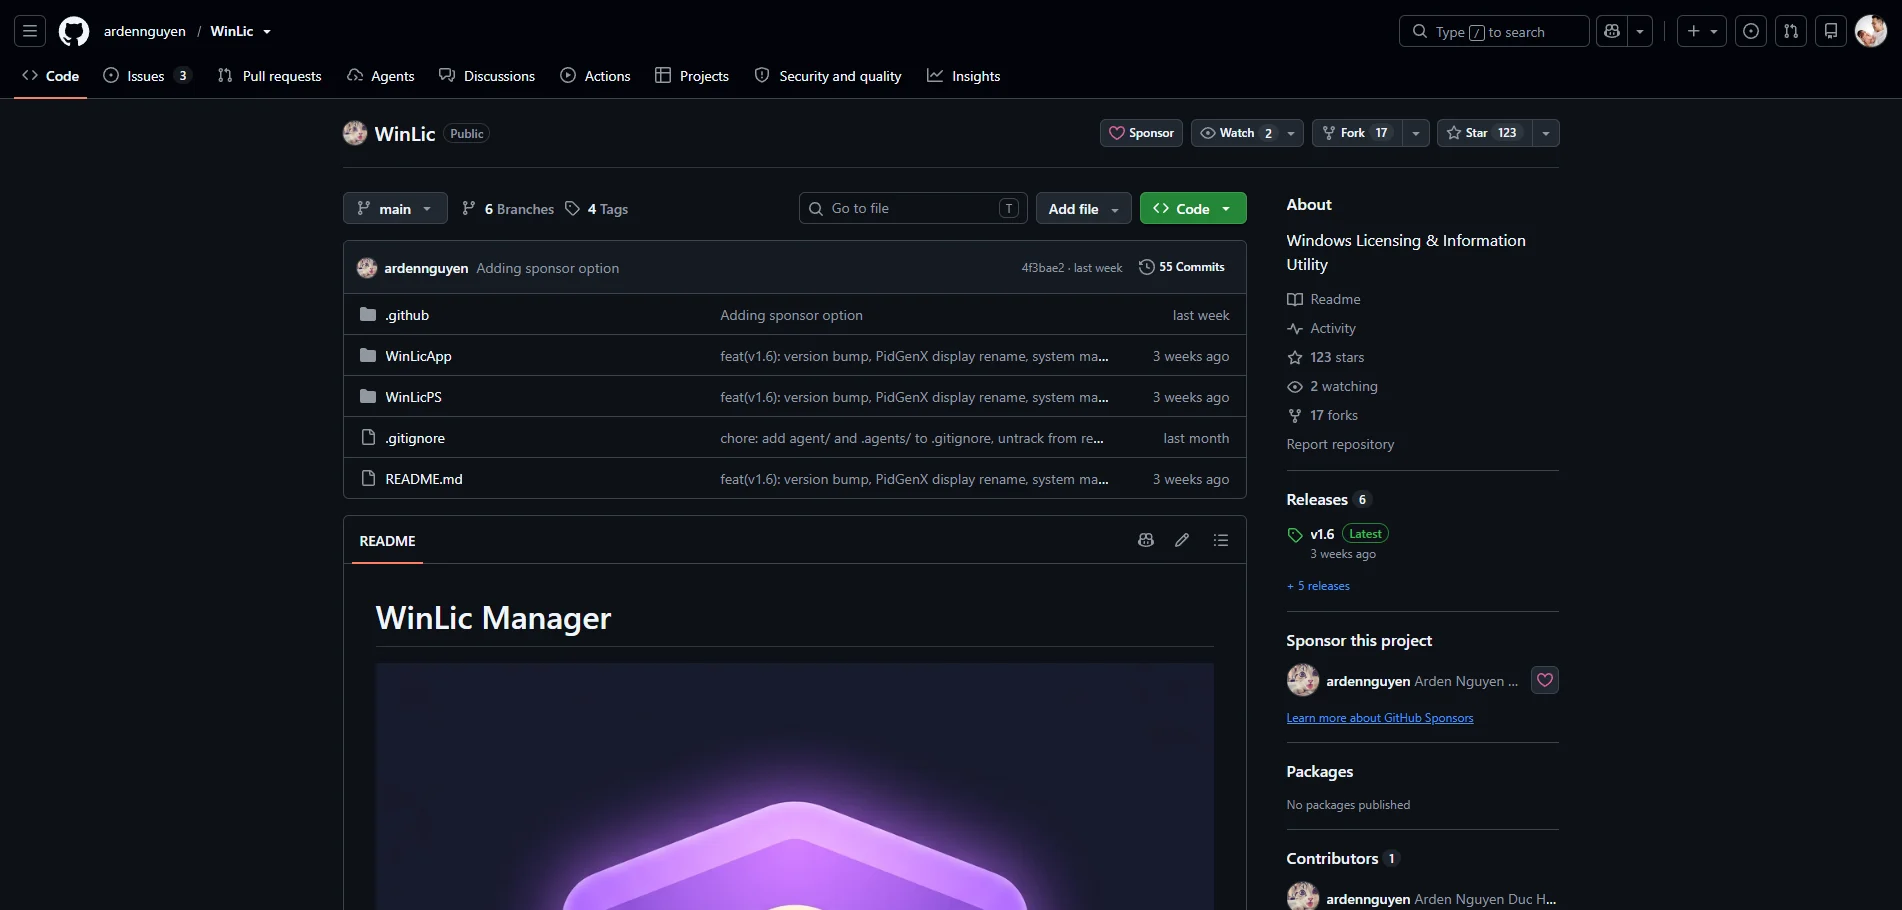Open the + 5 releases link

click(x=1318, y=586)
